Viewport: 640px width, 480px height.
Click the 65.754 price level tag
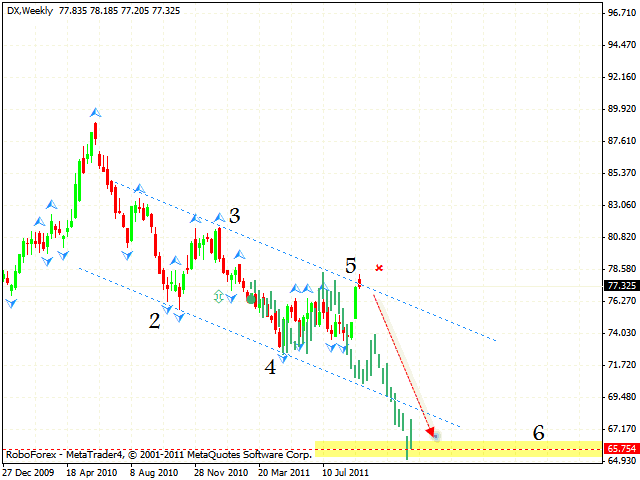click(619, 450)
